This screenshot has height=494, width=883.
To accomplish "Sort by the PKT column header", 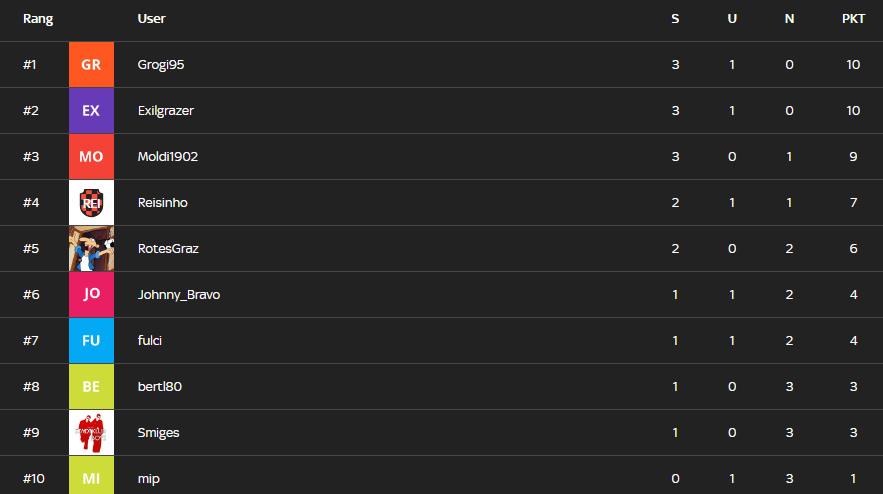I will pos(853,19).
